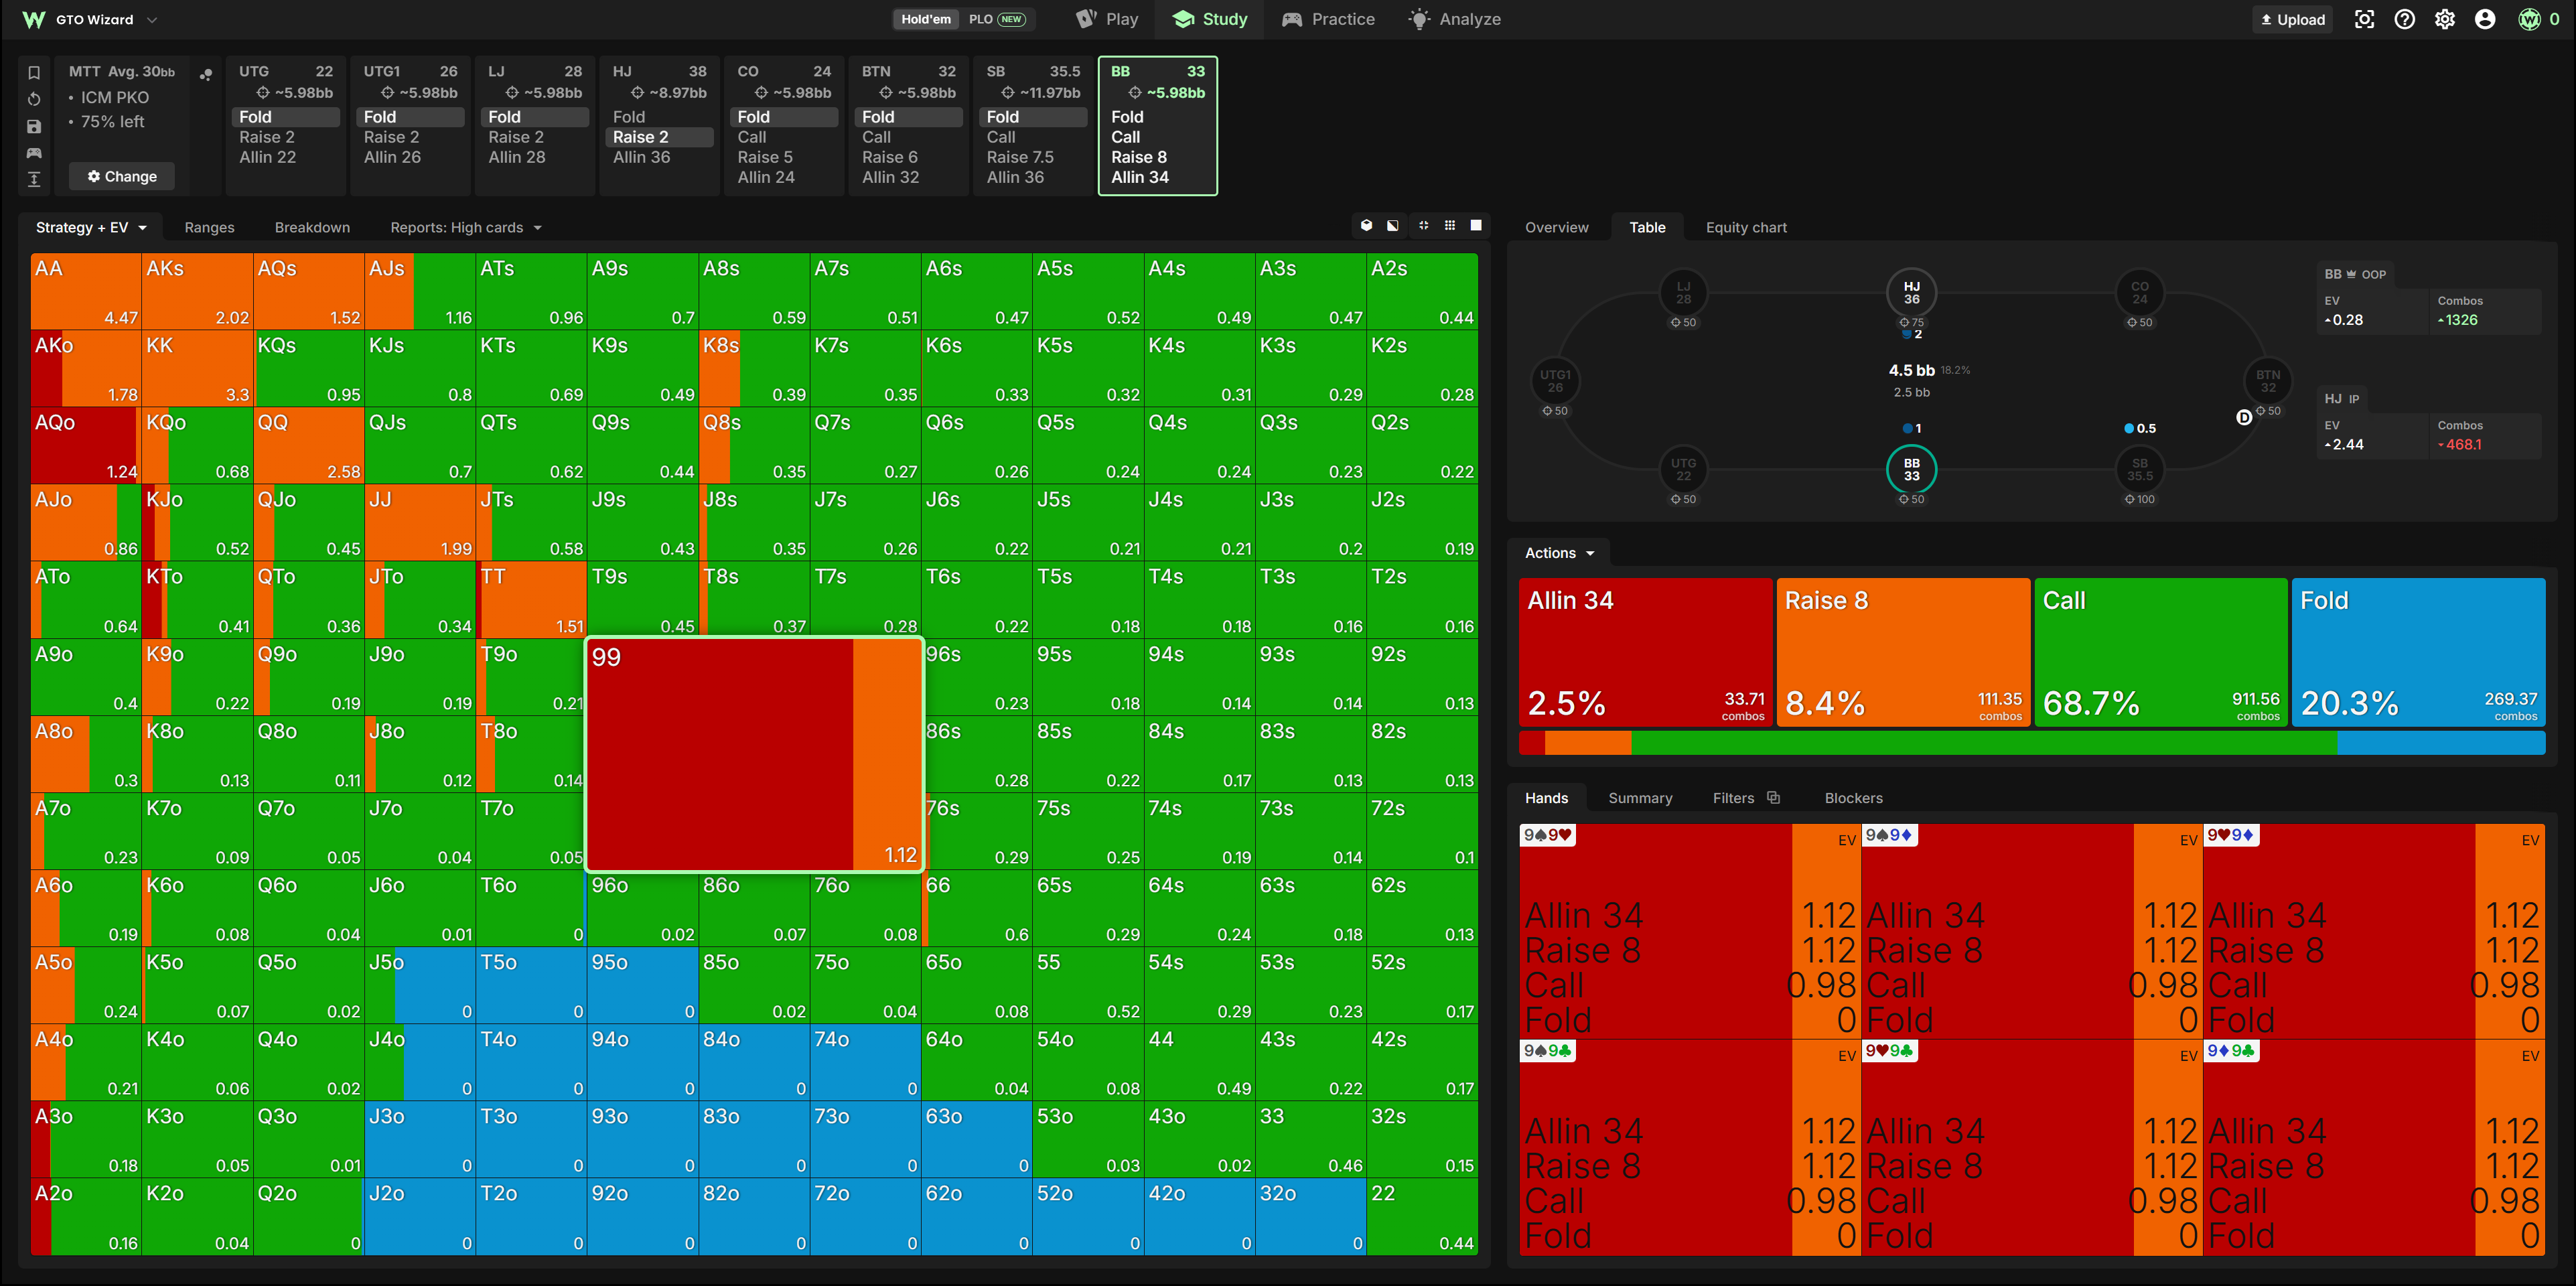Switch game mode to PLO
The image size is (2576, 1286).
[996, 19]
